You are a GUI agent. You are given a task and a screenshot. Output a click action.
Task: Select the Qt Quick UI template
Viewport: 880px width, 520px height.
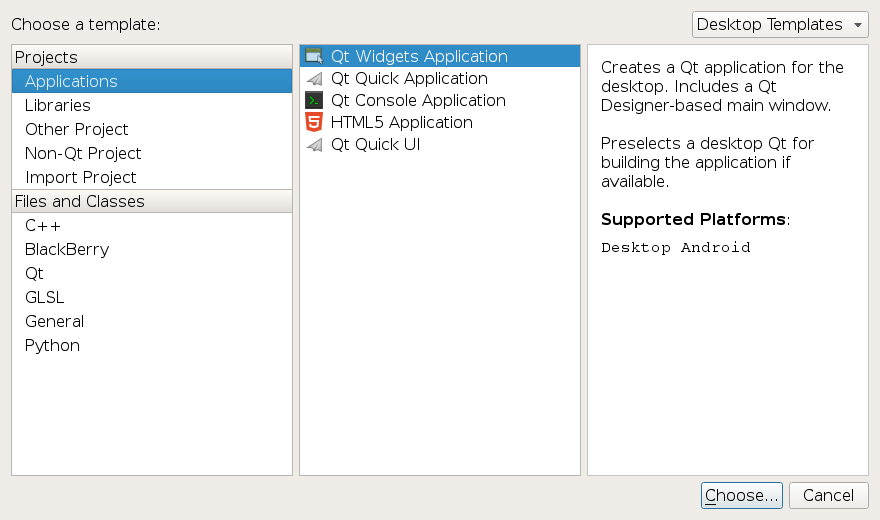click(440, 145)
